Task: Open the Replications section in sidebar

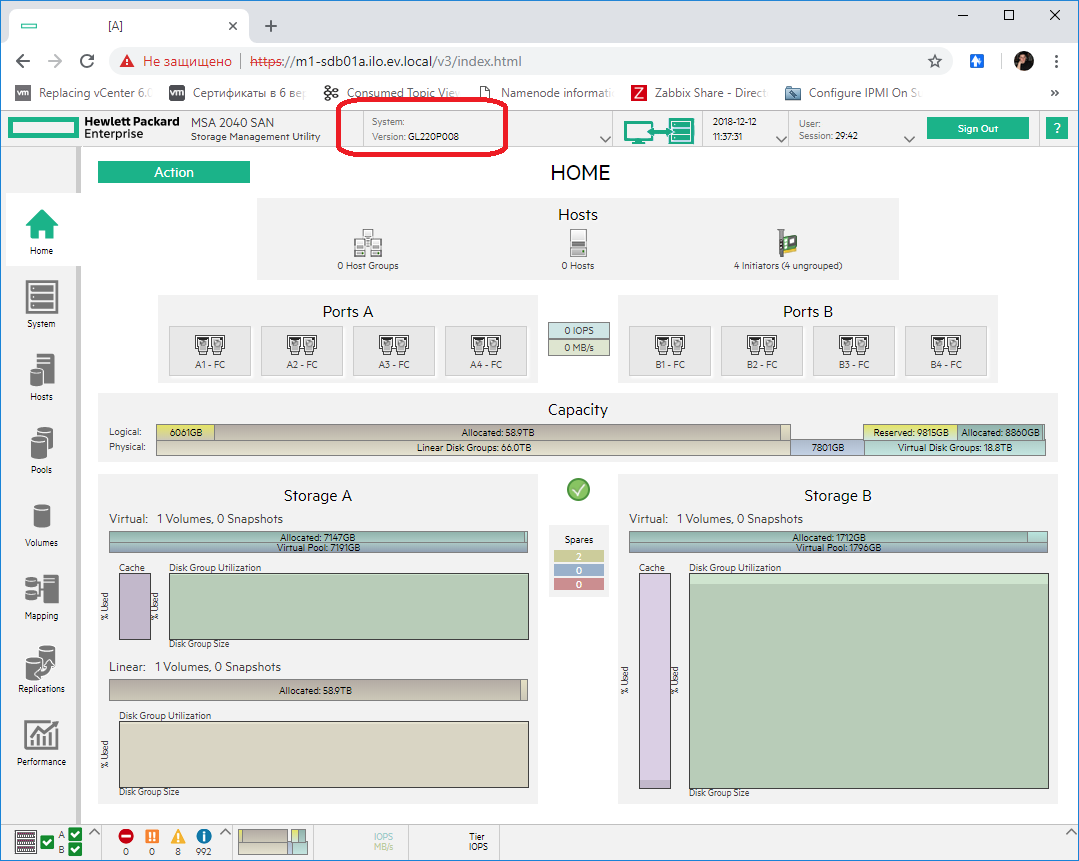Action: coord(41,669)
